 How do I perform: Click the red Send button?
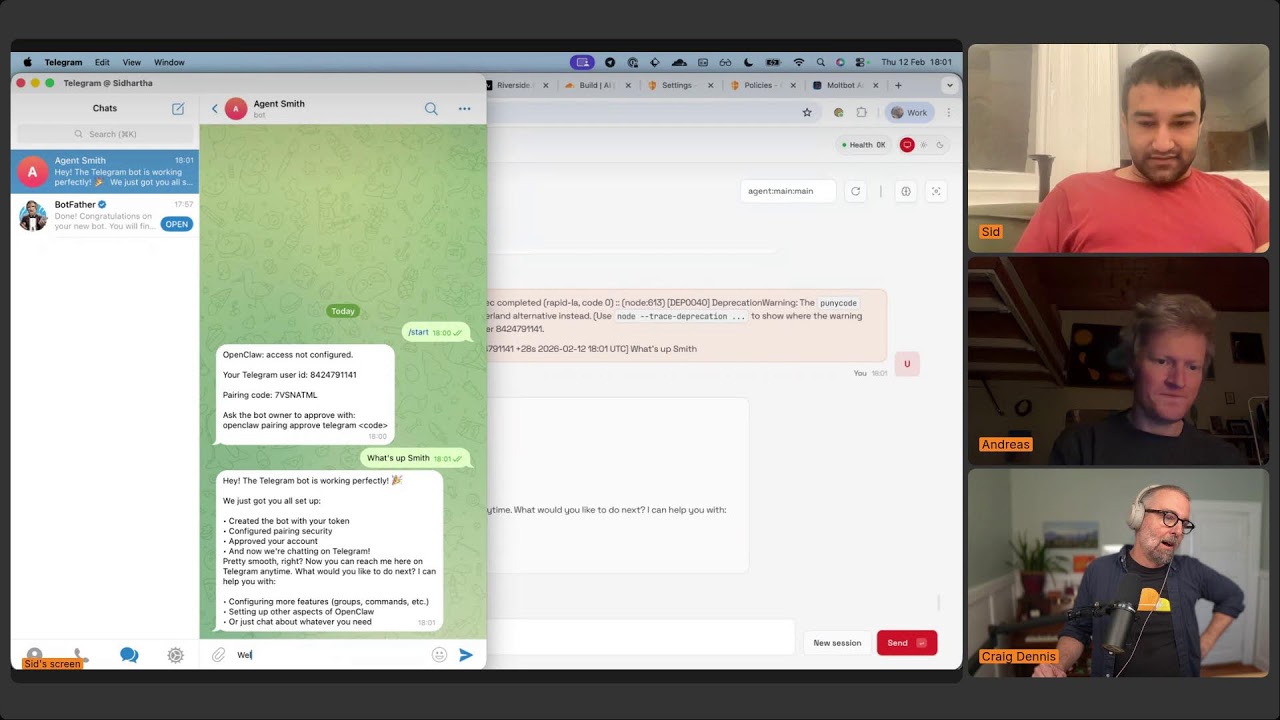pos(906,643)
